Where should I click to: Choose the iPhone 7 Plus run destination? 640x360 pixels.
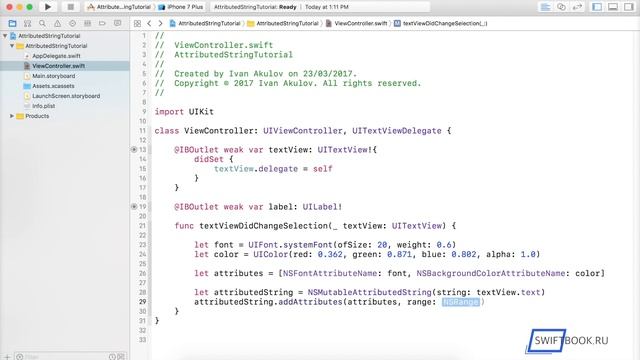pos(181,7)
